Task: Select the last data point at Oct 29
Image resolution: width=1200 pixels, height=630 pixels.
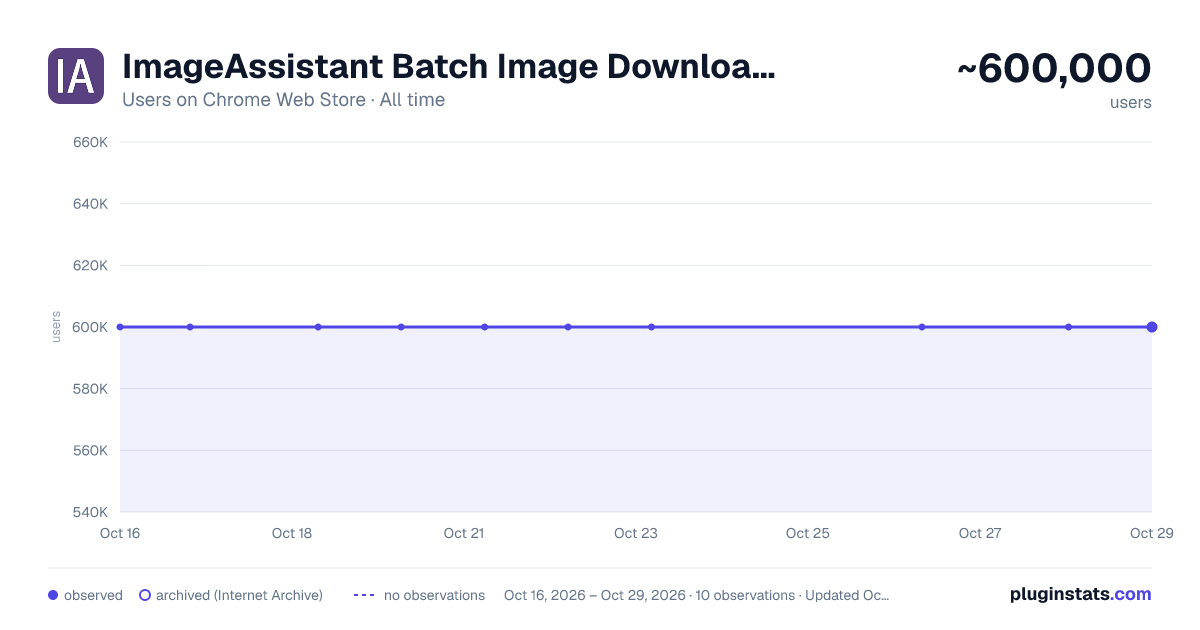Action: 1152,327
